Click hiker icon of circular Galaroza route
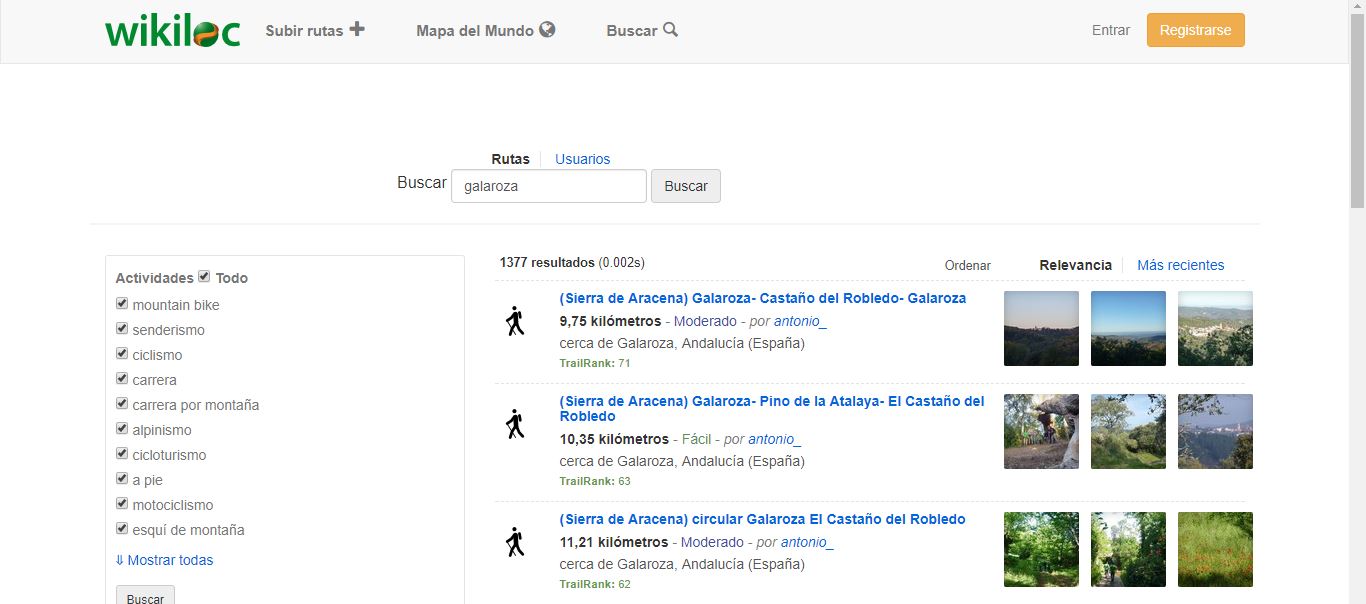 click(x=515, y=542)
